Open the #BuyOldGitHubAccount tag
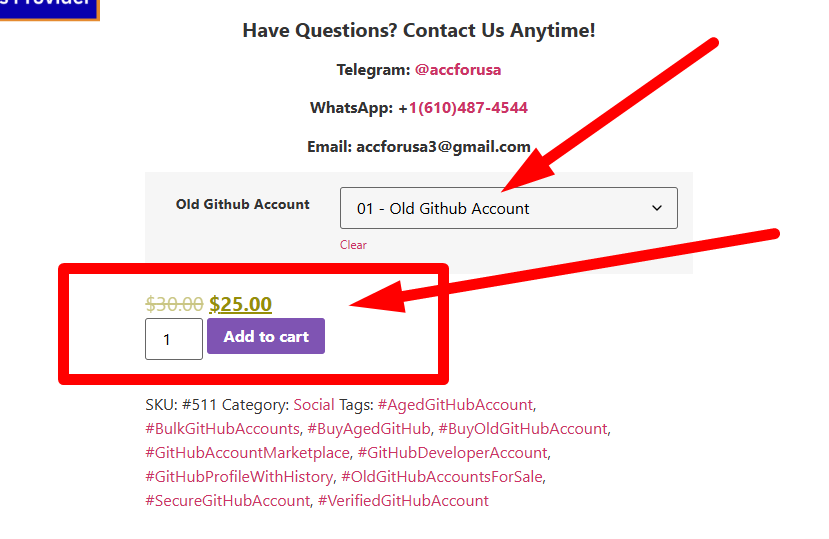 (523, 429)
